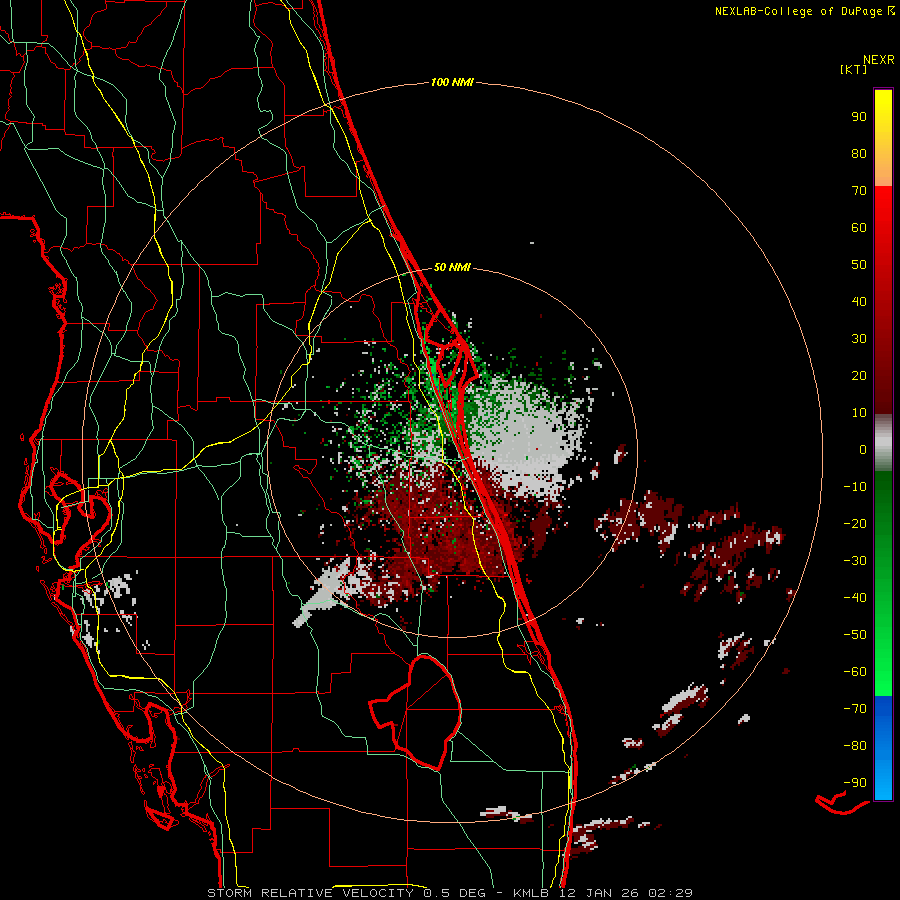
Task: Select the -60 value on velocity scale
Action: pos(855,672)
